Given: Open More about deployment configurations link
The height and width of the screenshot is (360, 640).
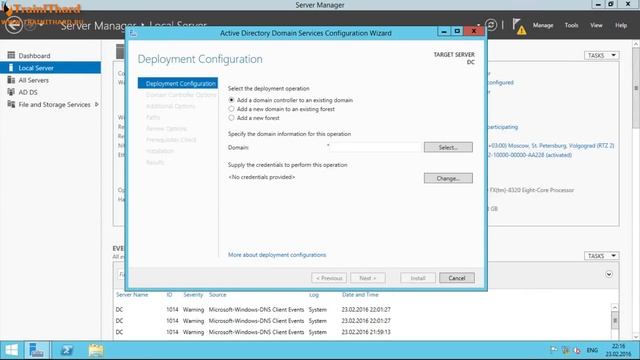Looking at the screenshot, I should tap(277, 255).
